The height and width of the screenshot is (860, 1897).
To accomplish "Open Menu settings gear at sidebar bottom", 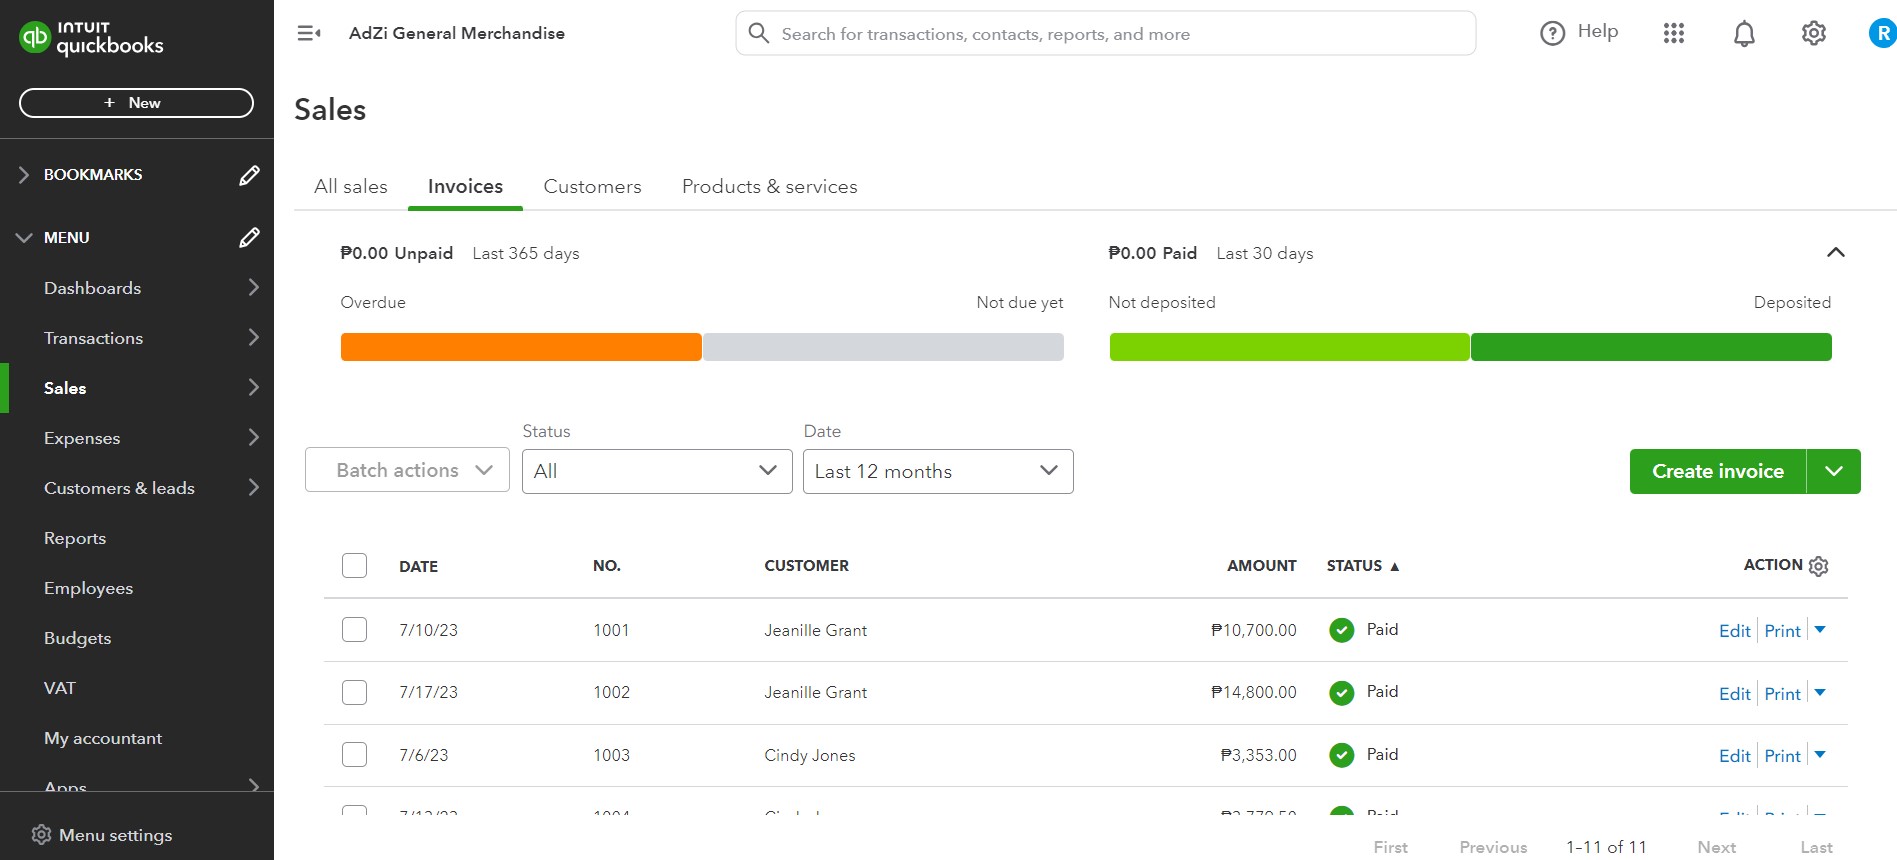I will click(x=41, y=834).
